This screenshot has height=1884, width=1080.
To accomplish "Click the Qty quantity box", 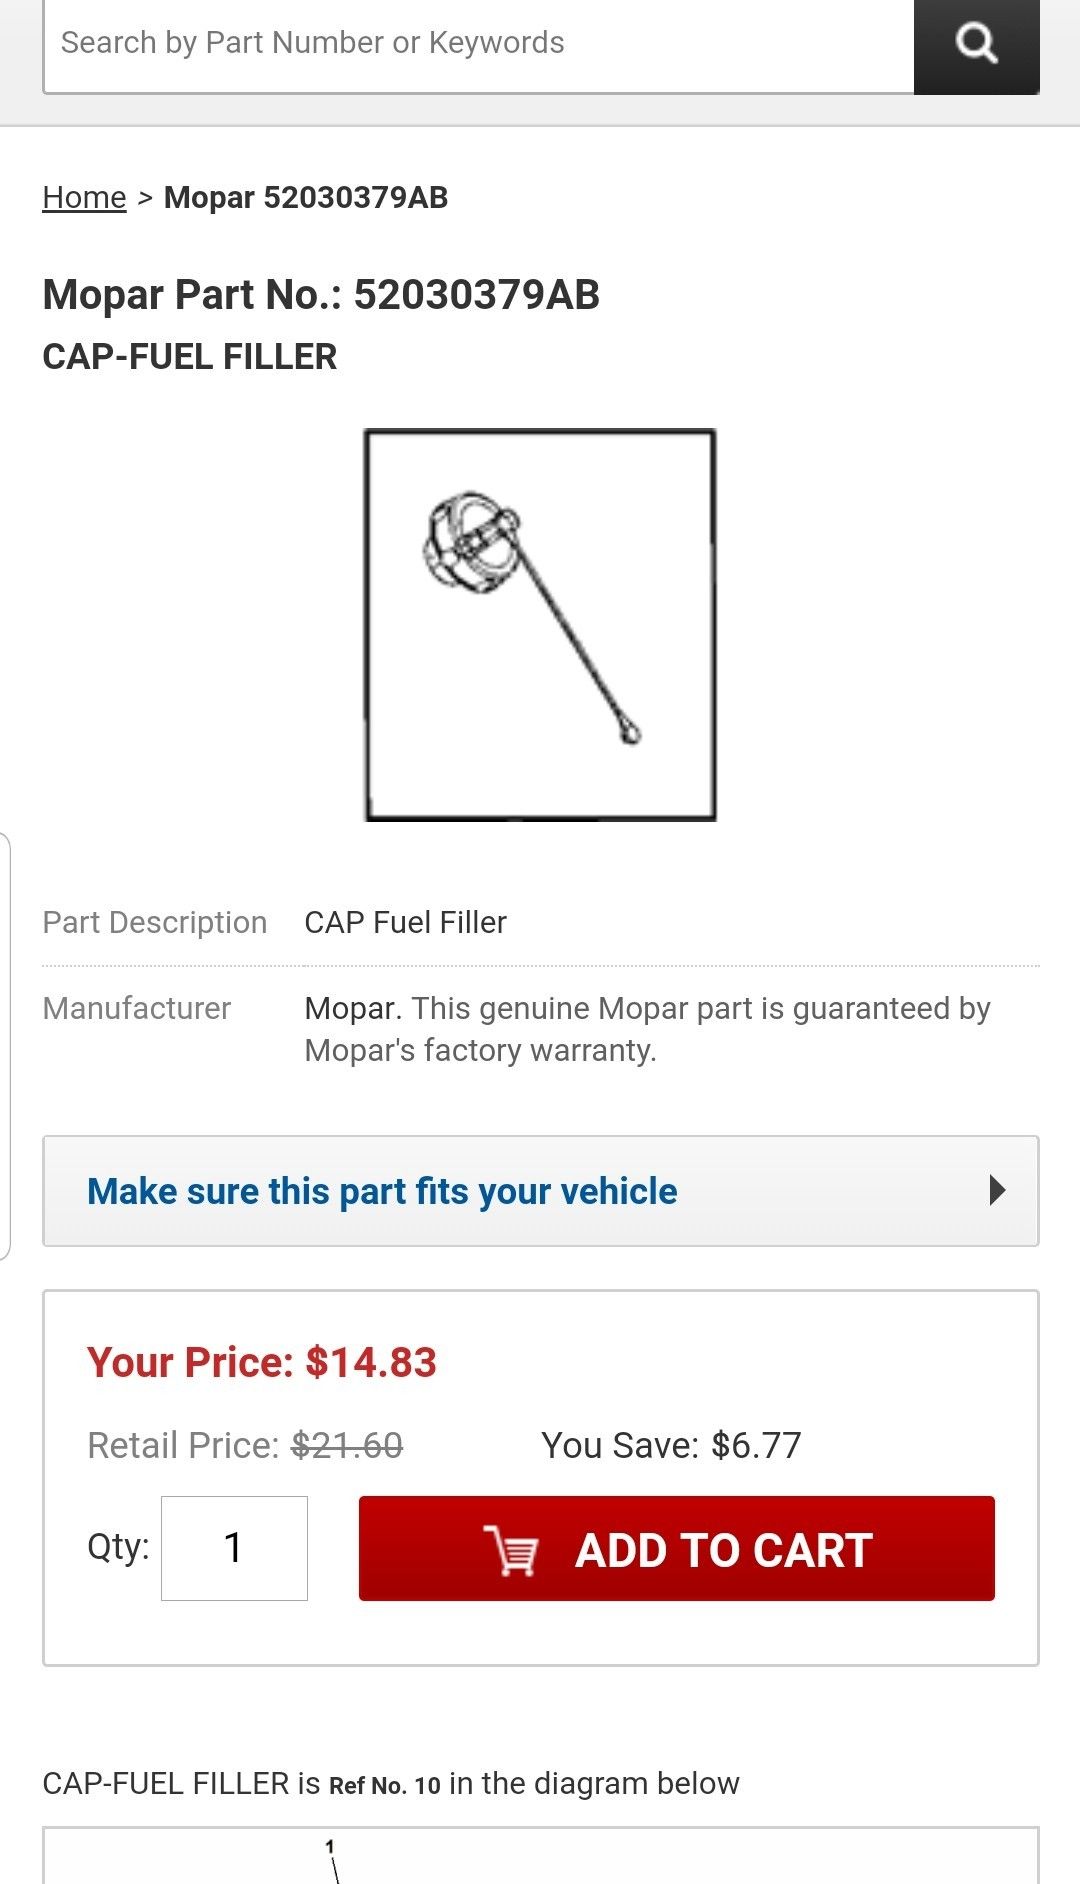I will coord(234,1548).
